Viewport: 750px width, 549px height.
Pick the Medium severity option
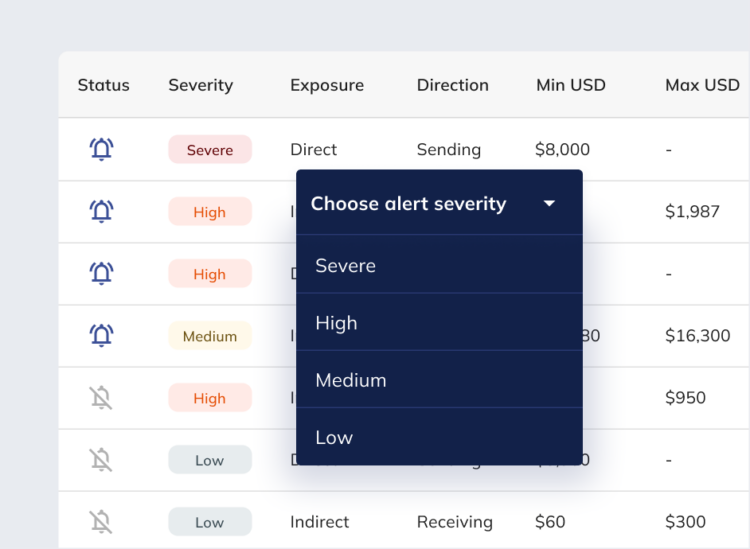351,380
